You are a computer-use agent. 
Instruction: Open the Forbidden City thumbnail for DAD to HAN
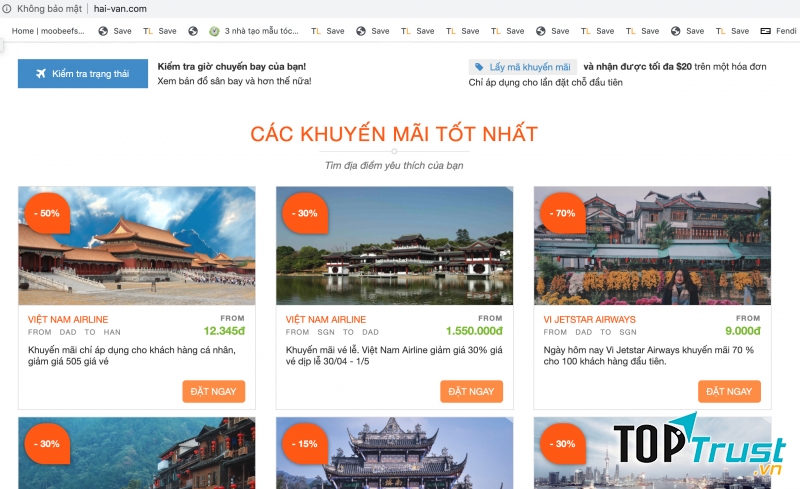(137, 246)
